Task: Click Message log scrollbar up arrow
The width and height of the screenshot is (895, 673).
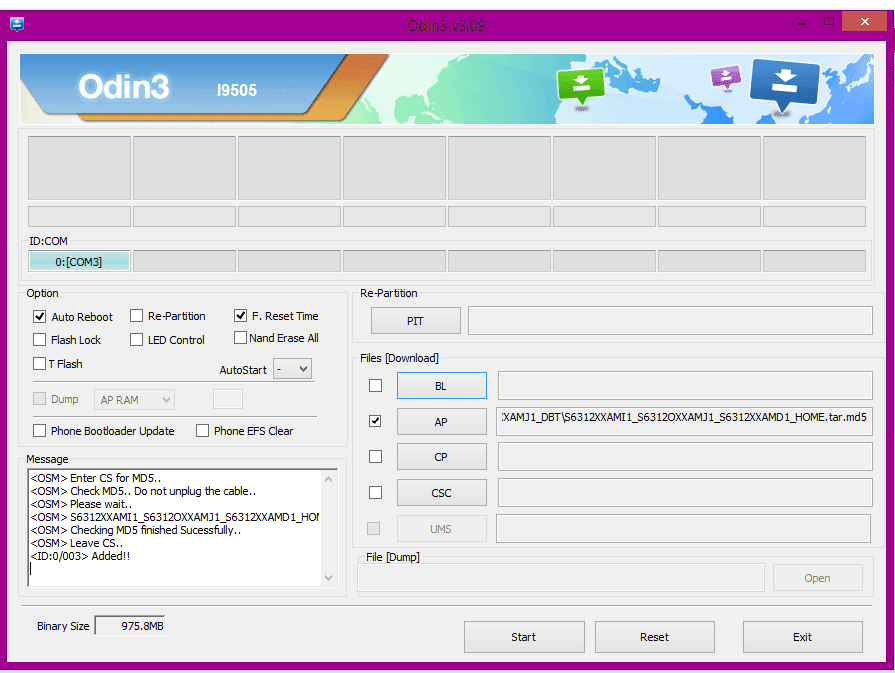Action: point(328,479)
